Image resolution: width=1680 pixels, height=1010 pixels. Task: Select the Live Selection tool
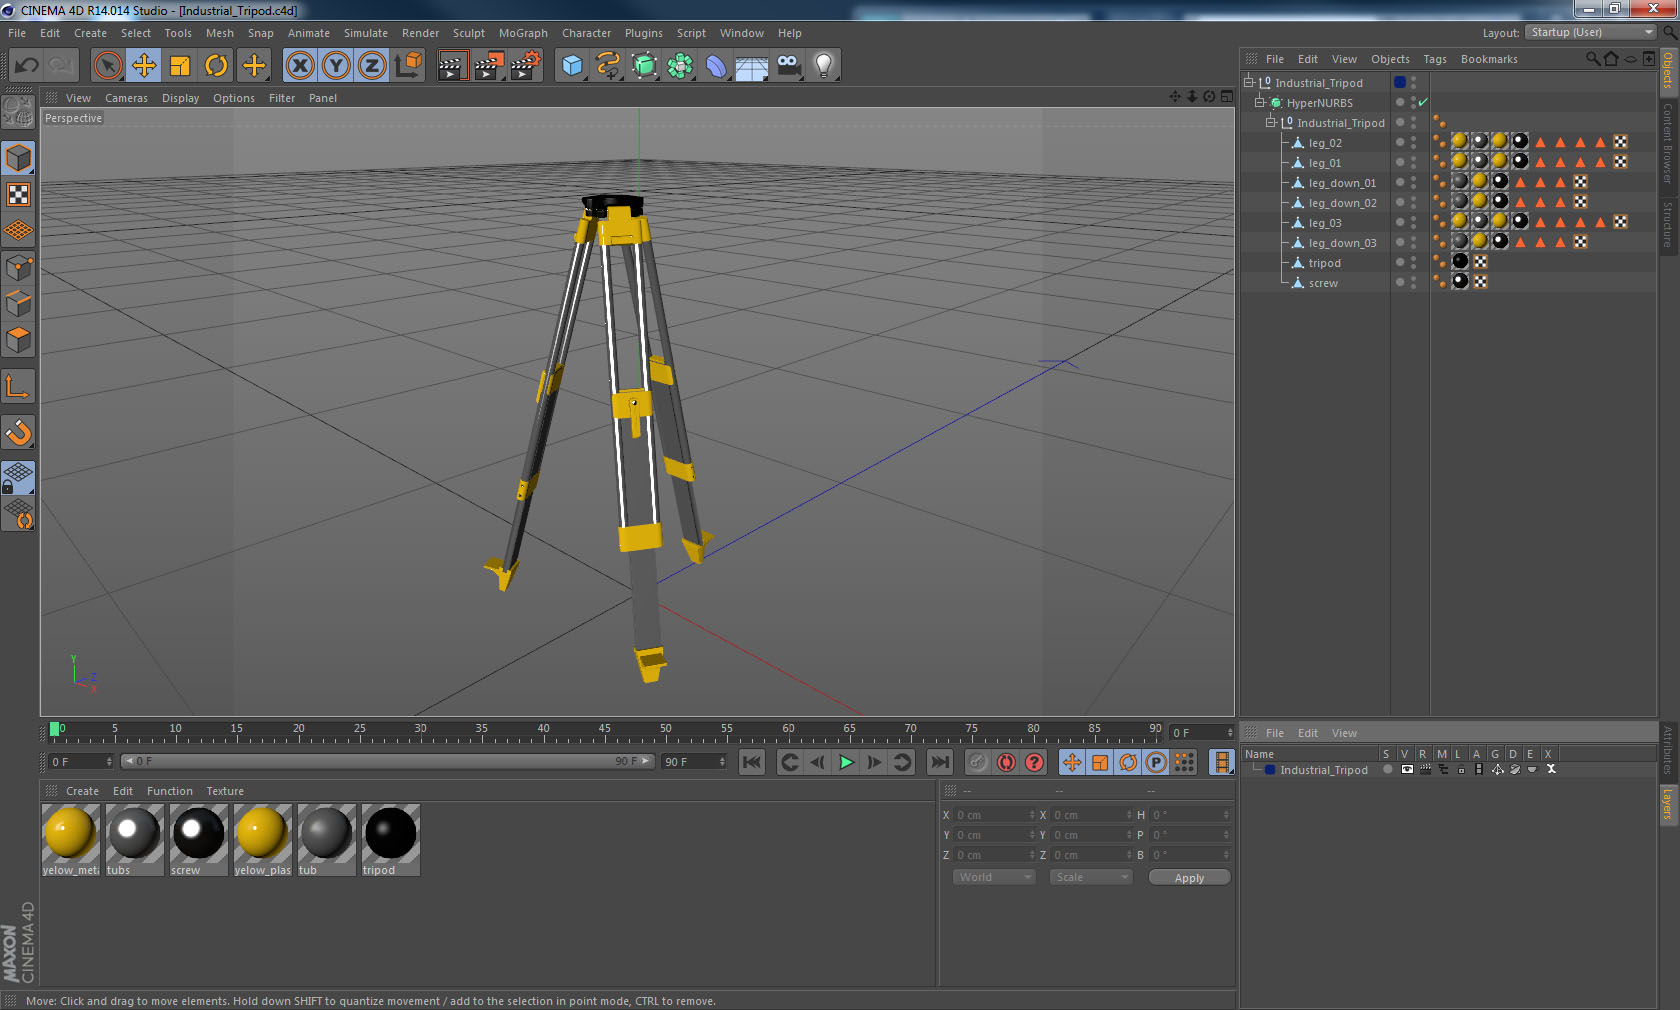coord(107,66)
